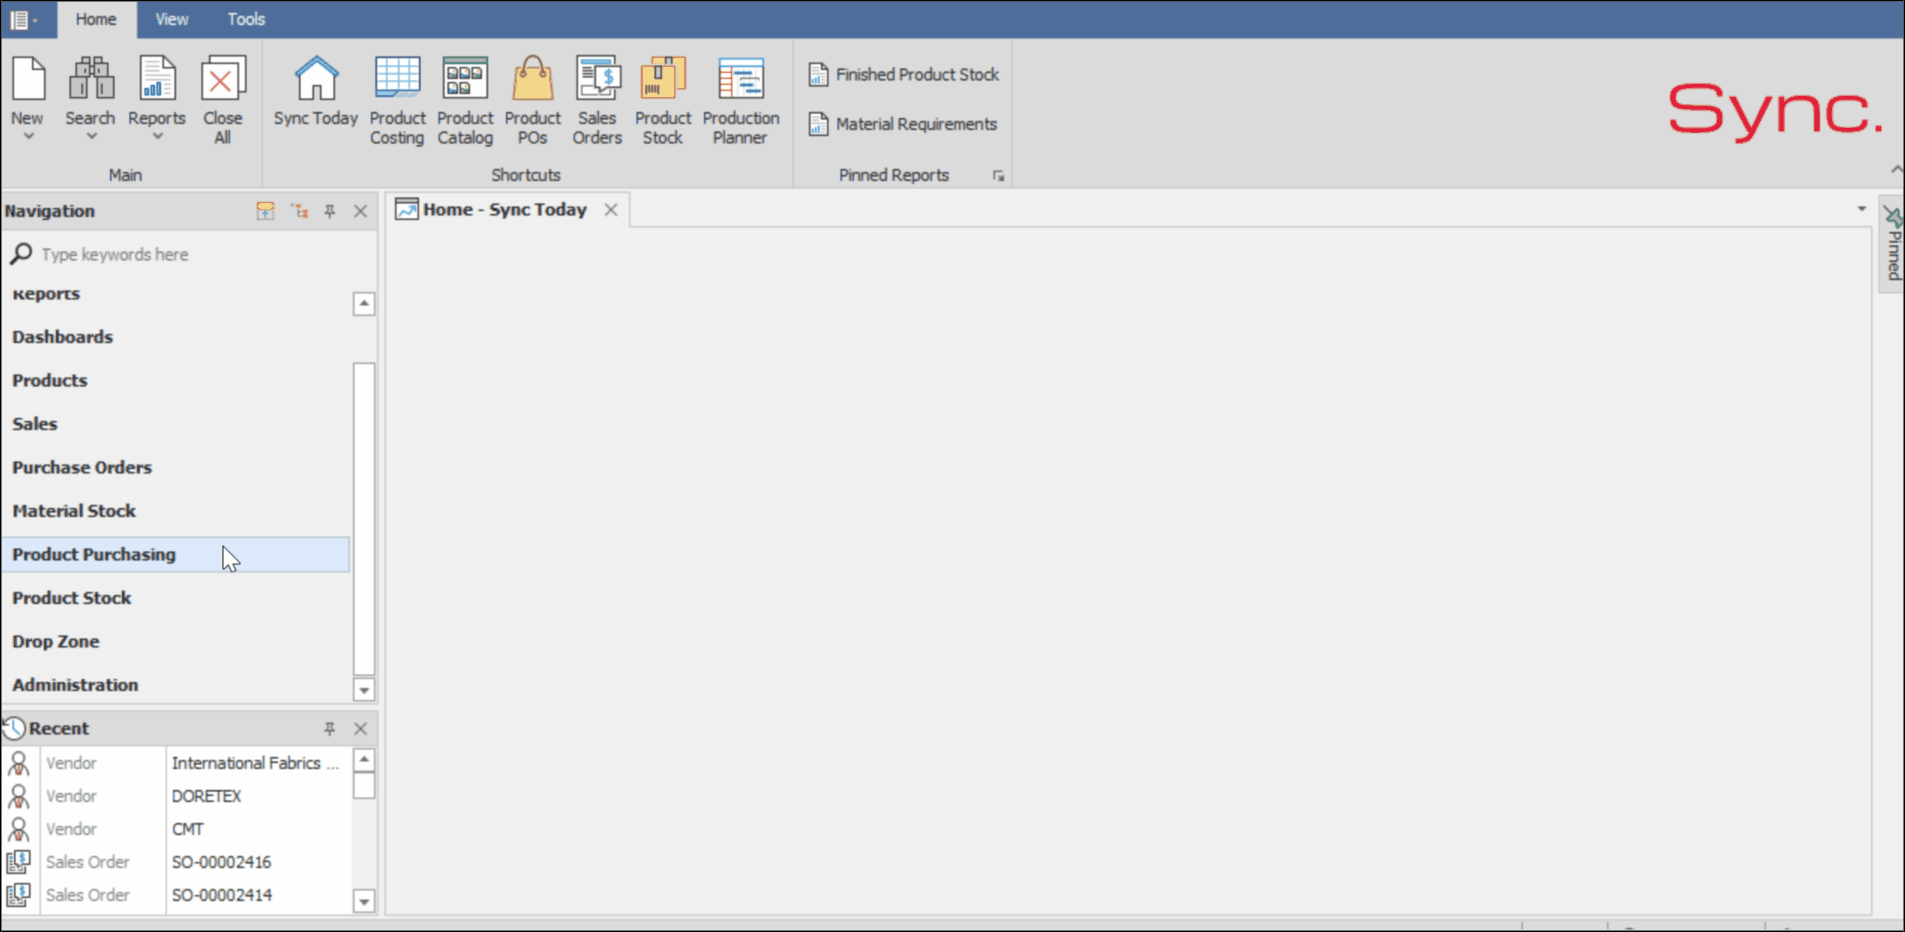Viewport: 1905px width, 932px height.
Task: Open the Pinned side panel
Action: pyautogui.click(x=1892, y=244)
